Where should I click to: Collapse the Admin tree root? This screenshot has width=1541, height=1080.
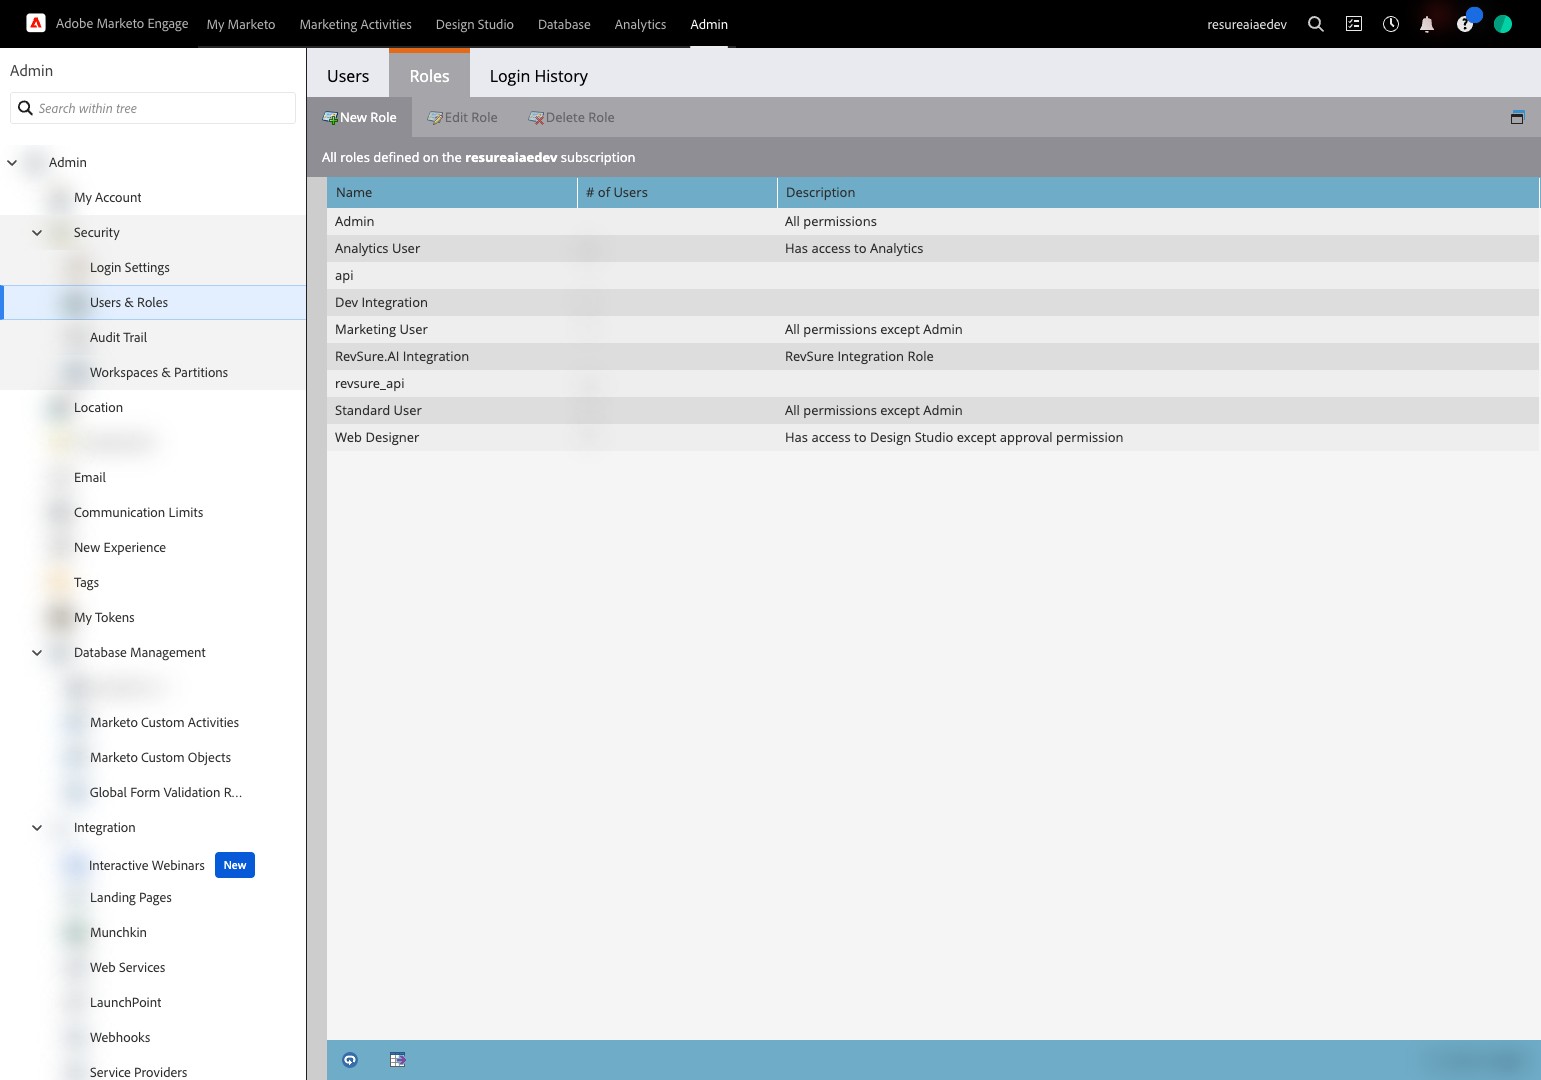[12, 162]
